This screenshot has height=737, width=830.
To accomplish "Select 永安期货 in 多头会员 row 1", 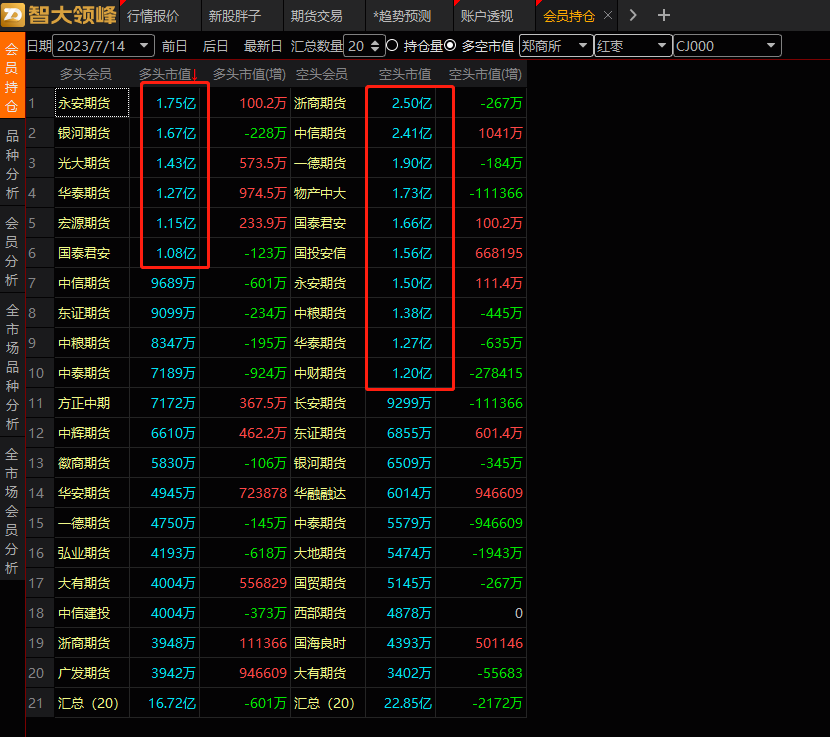I will [92, 103].
